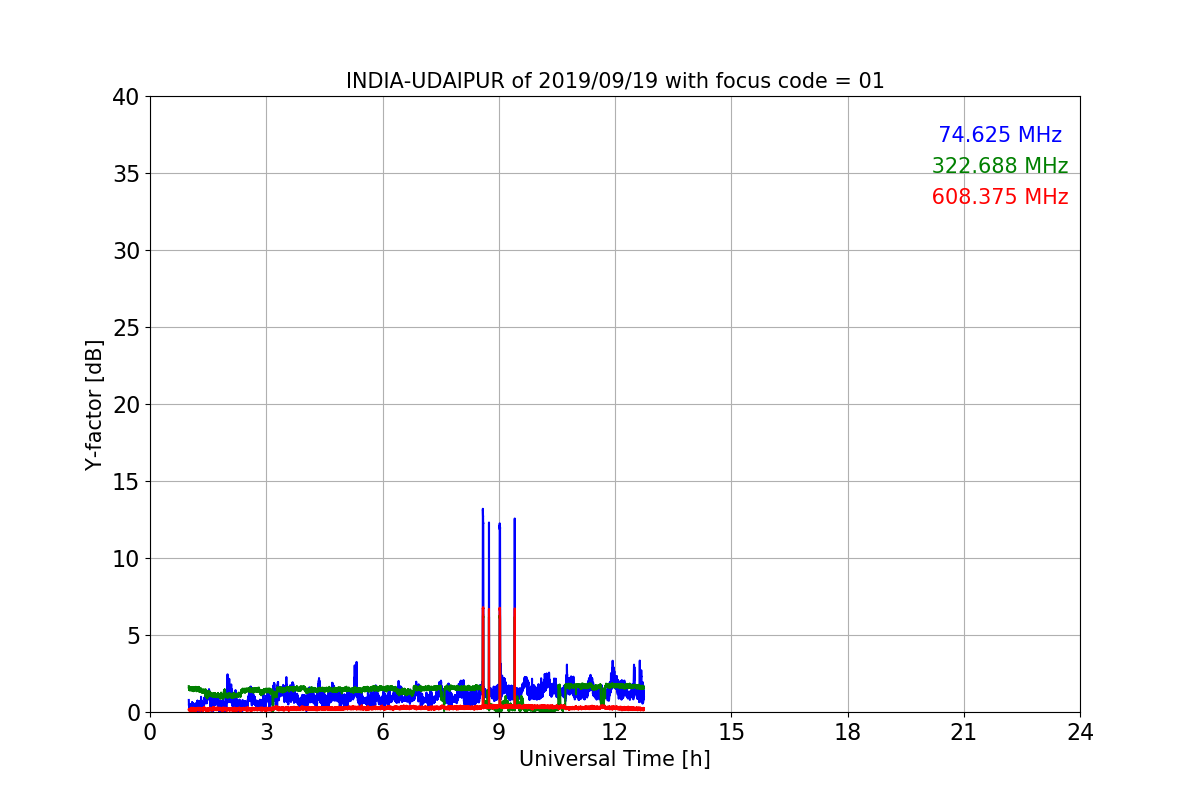1200x800 pixels.
Task: Click the x-axis tick label 9
Action: (499, 732)
